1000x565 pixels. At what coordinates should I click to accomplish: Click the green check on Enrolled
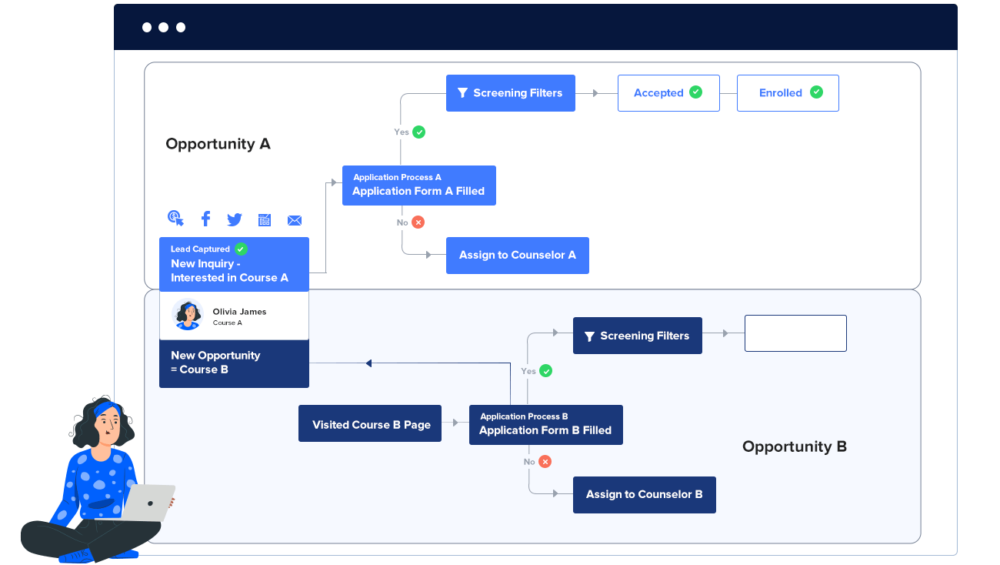[816, 92]
